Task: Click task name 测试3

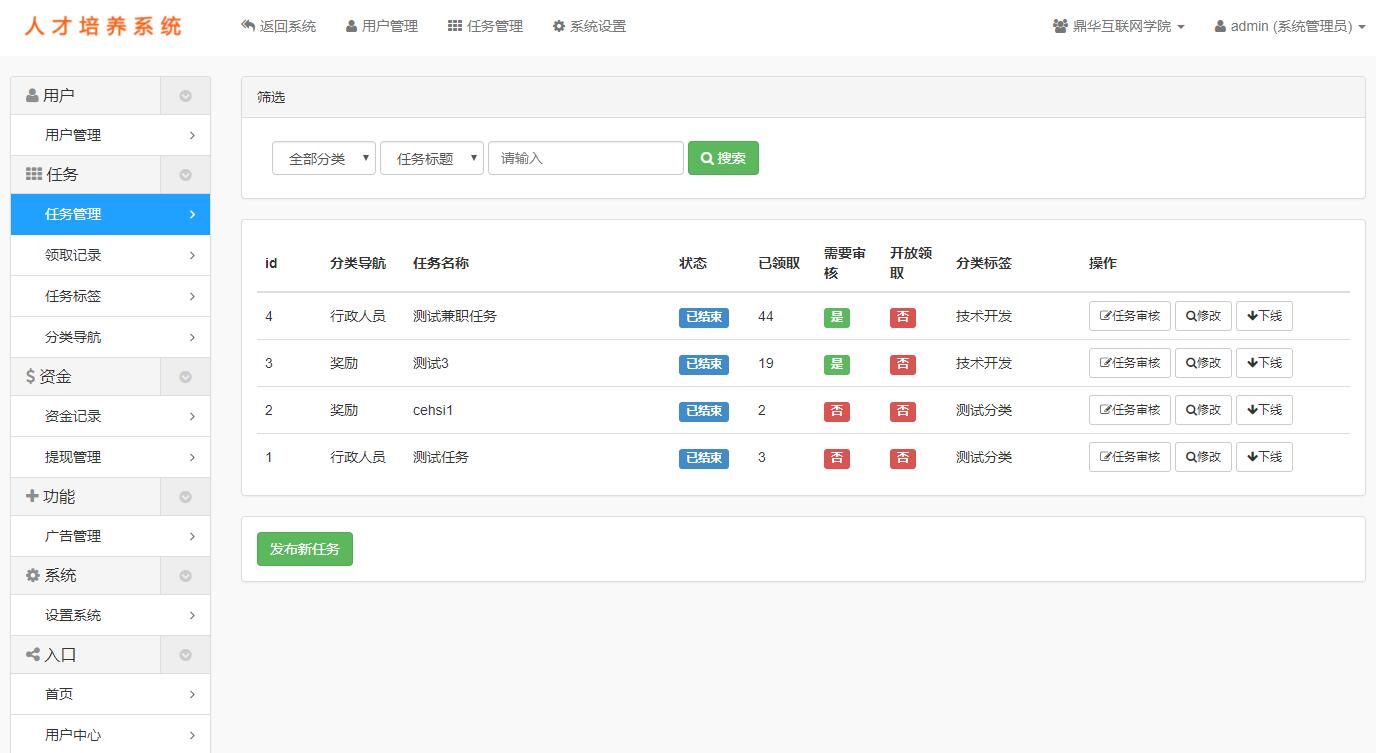Action: (x=431, y=363)
